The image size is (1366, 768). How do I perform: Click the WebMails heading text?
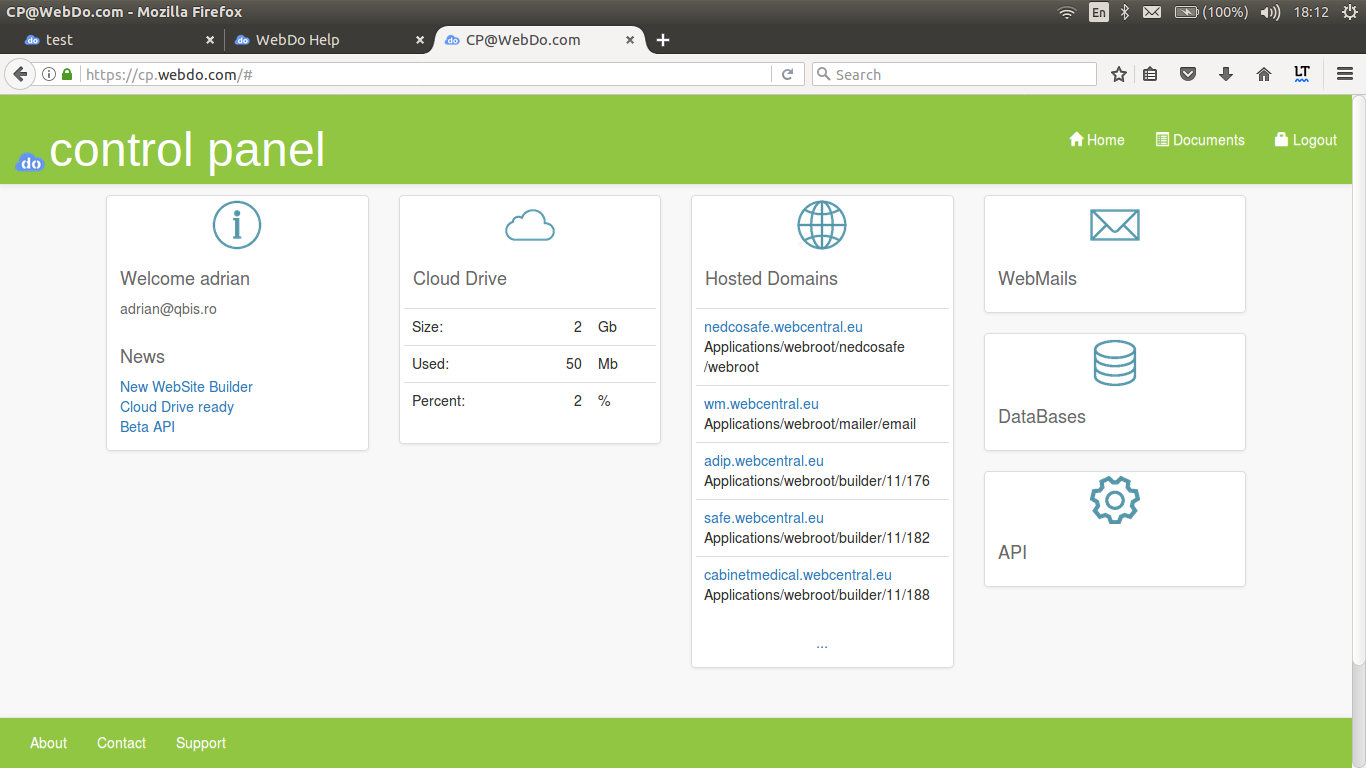click(x=1037, y=279)
